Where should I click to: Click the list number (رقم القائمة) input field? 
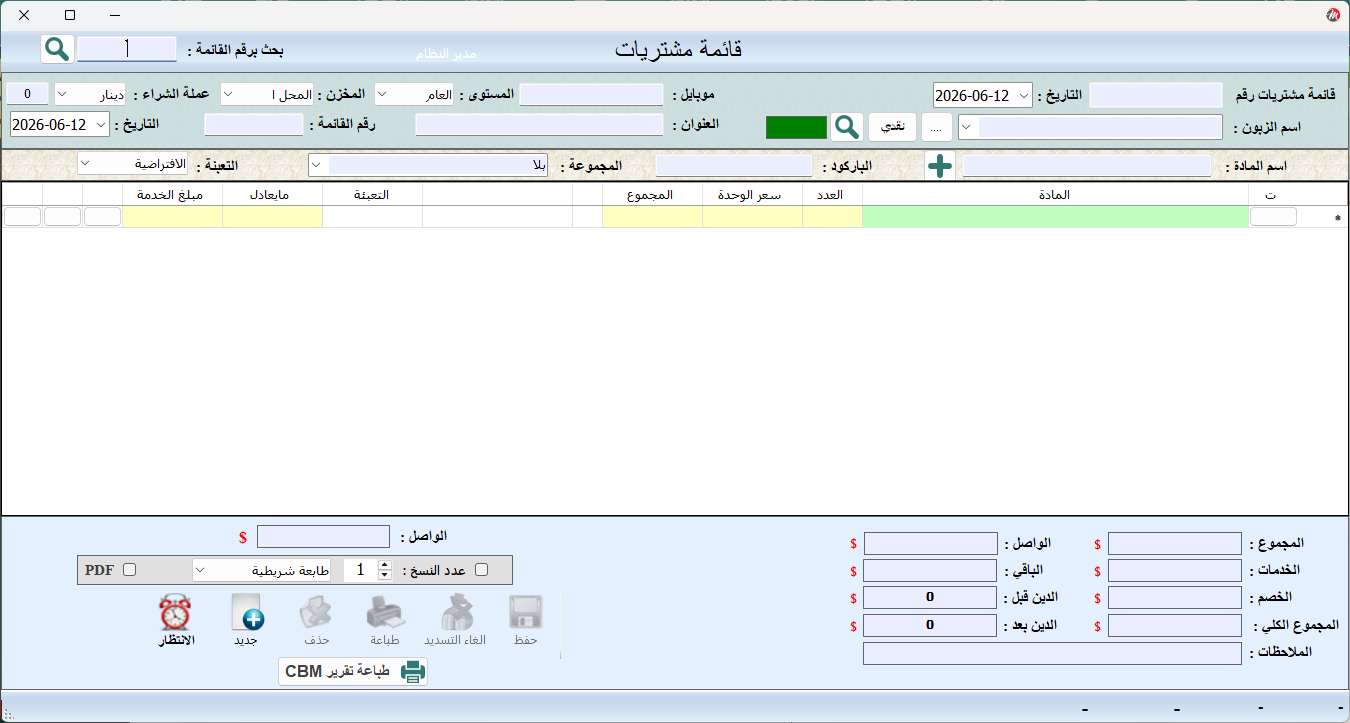[254, 124]
